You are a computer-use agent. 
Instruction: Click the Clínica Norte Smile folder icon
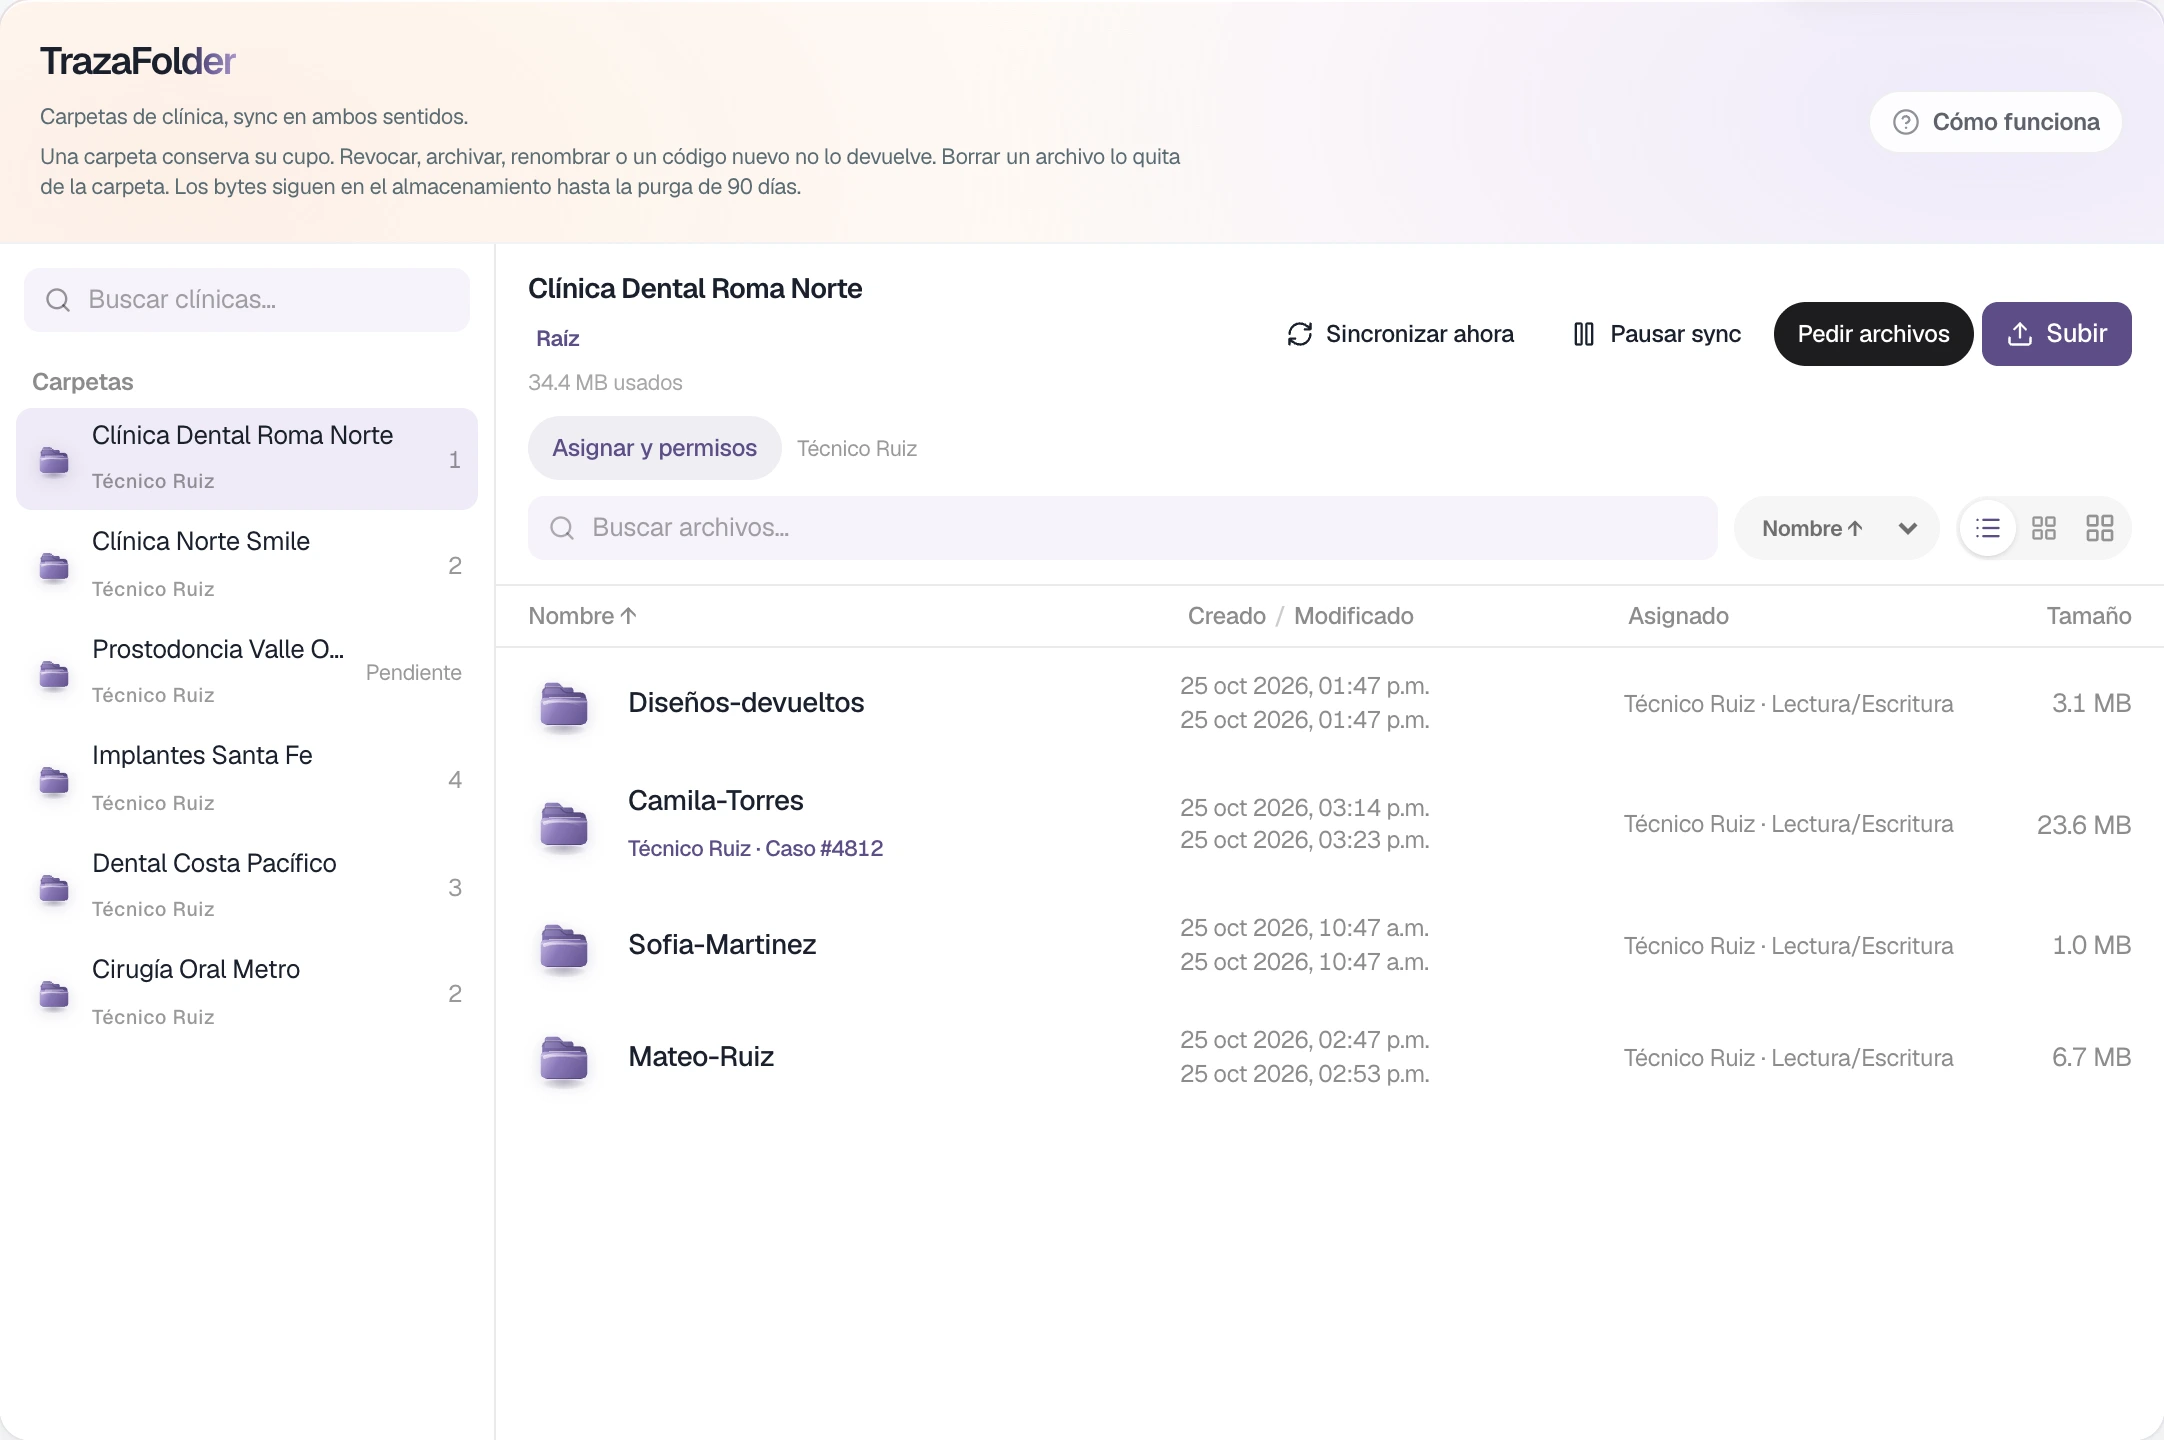click(54, 567)
